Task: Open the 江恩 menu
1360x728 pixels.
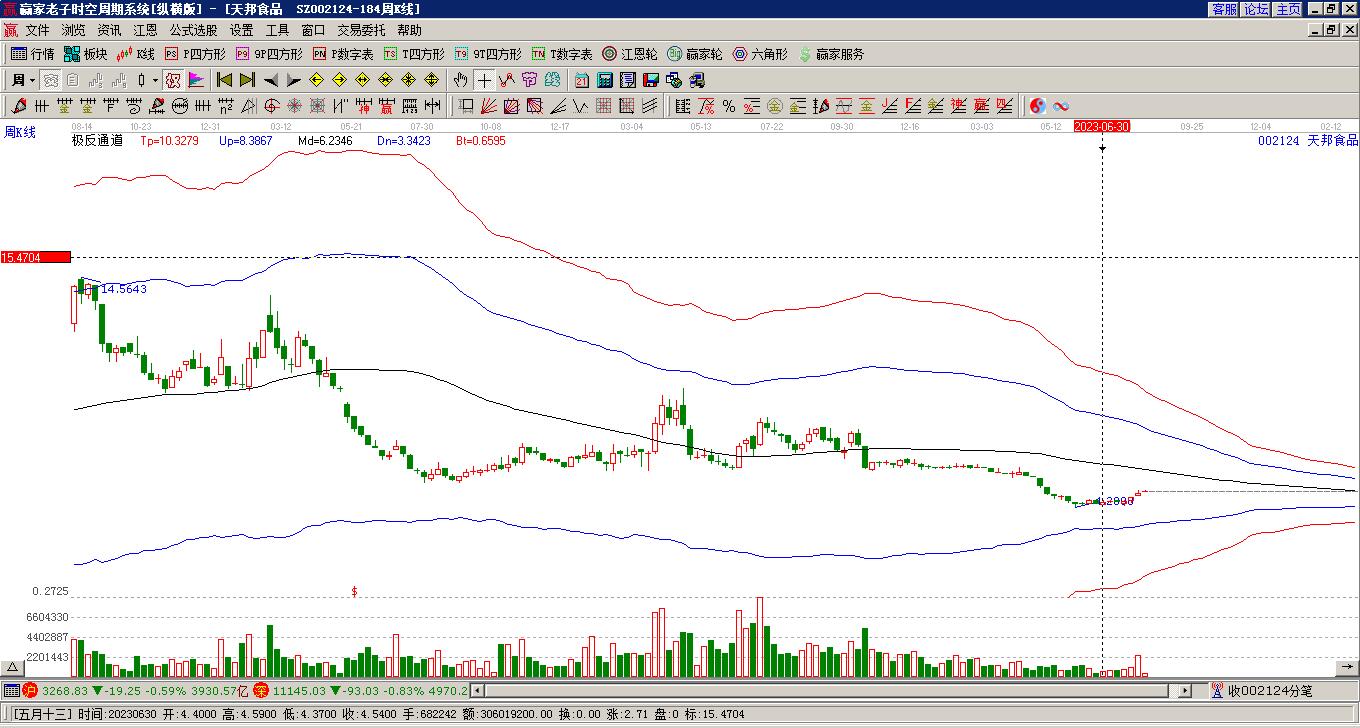Action: 145,31
